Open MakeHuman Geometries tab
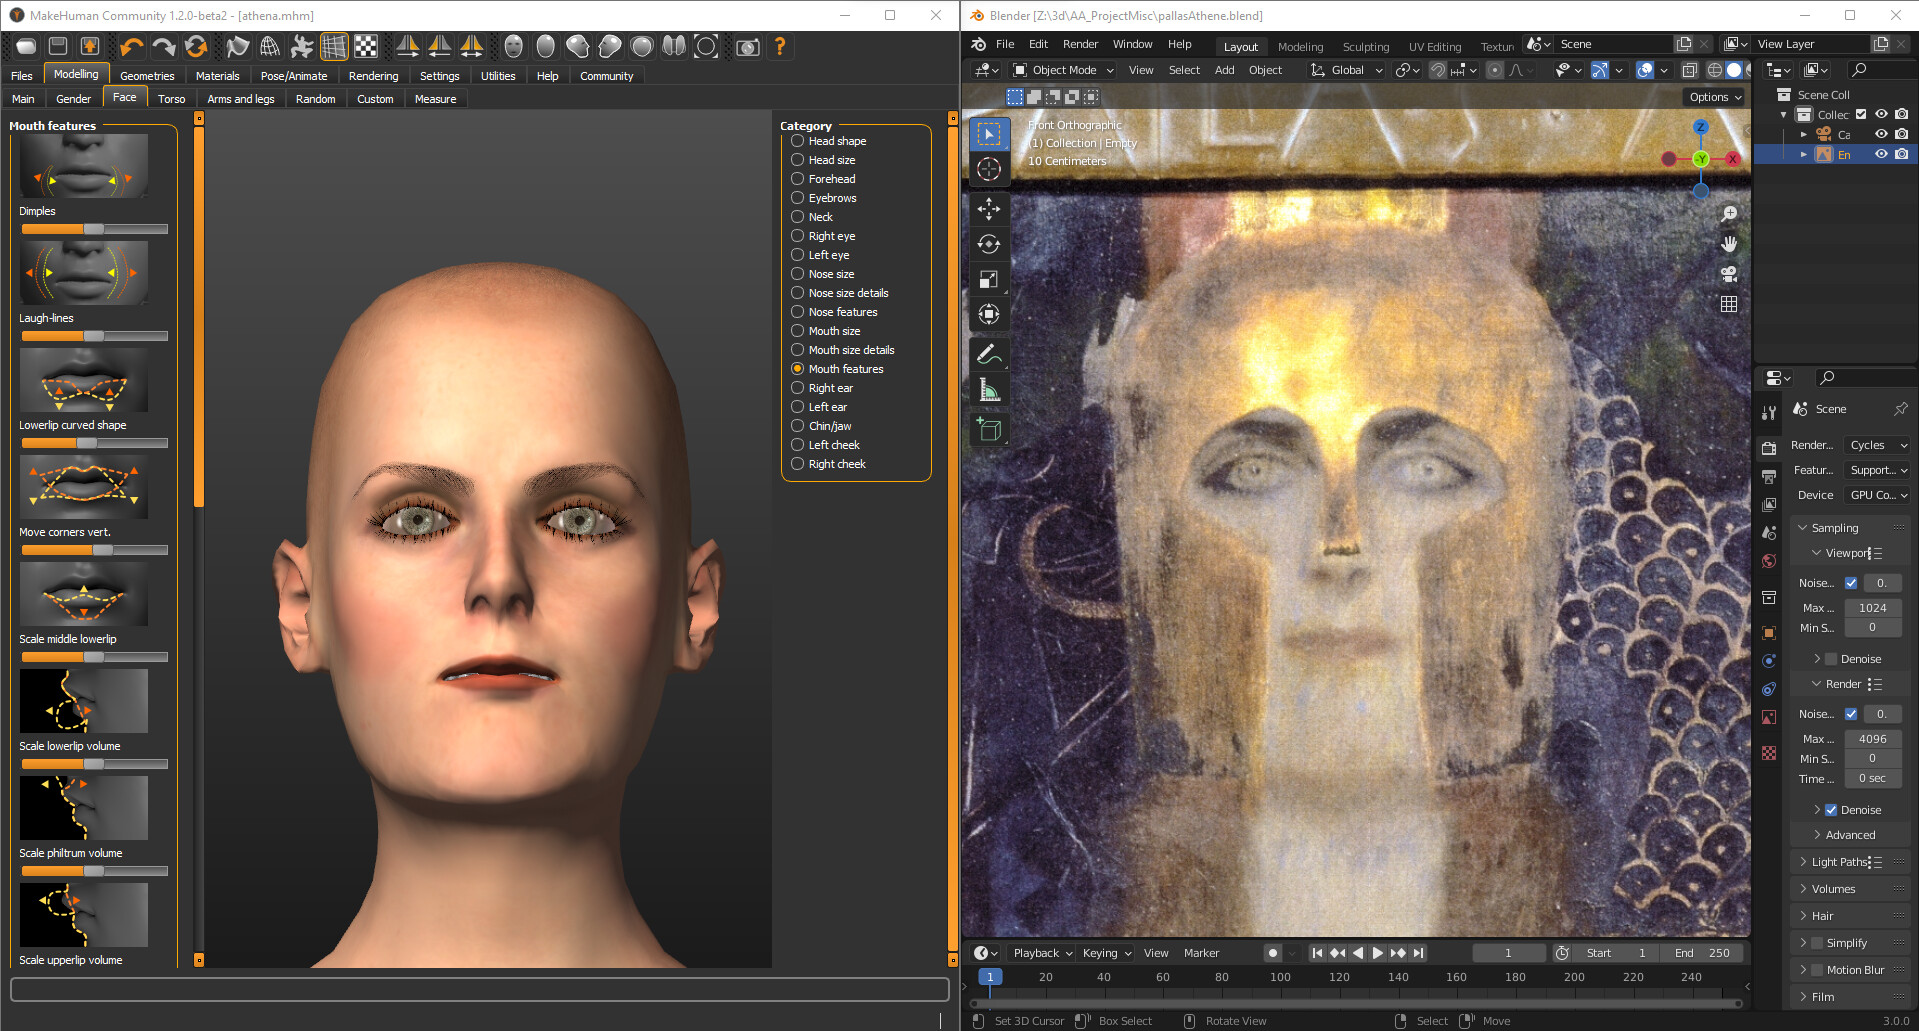 coord(147,76)
